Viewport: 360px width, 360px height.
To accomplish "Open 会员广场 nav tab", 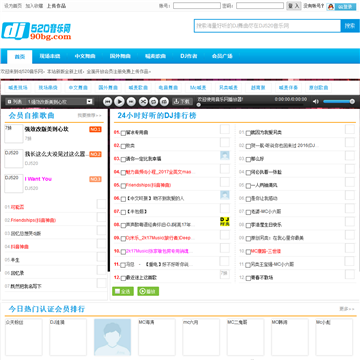I will (x=222, y=56).
